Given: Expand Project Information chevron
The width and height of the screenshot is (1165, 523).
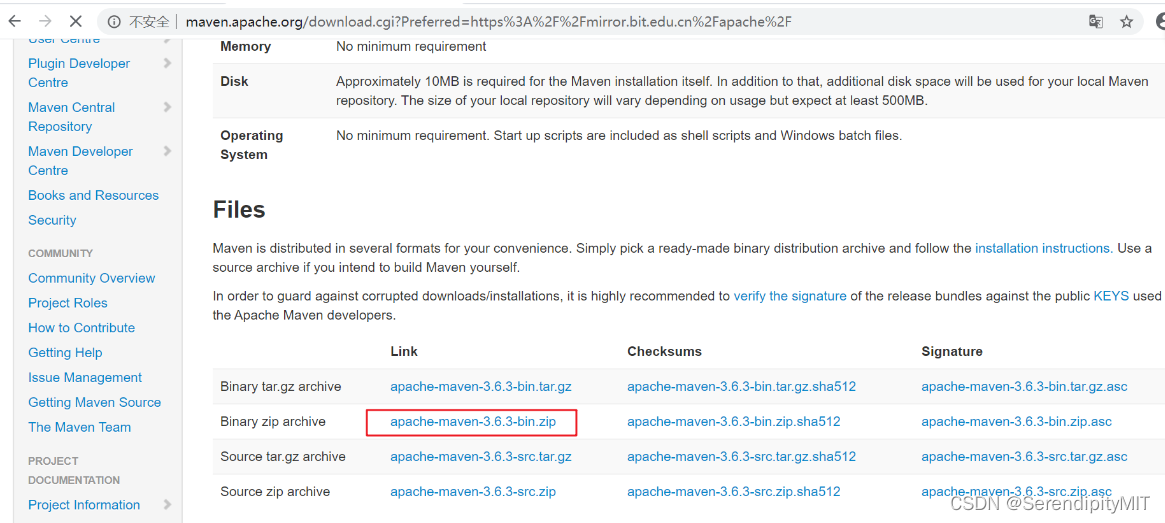Looking at the screenshot, I should (167, 504).
